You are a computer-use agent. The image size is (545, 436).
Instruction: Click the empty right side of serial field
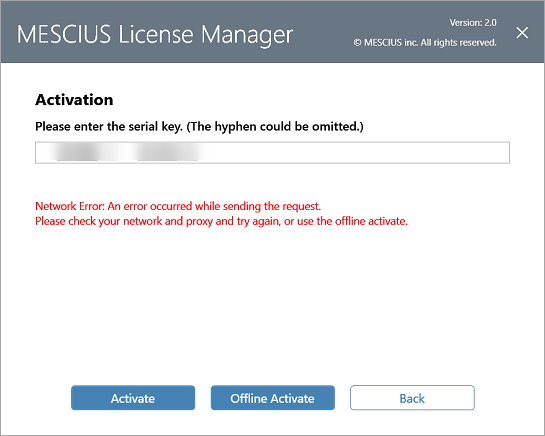(358, 153)
